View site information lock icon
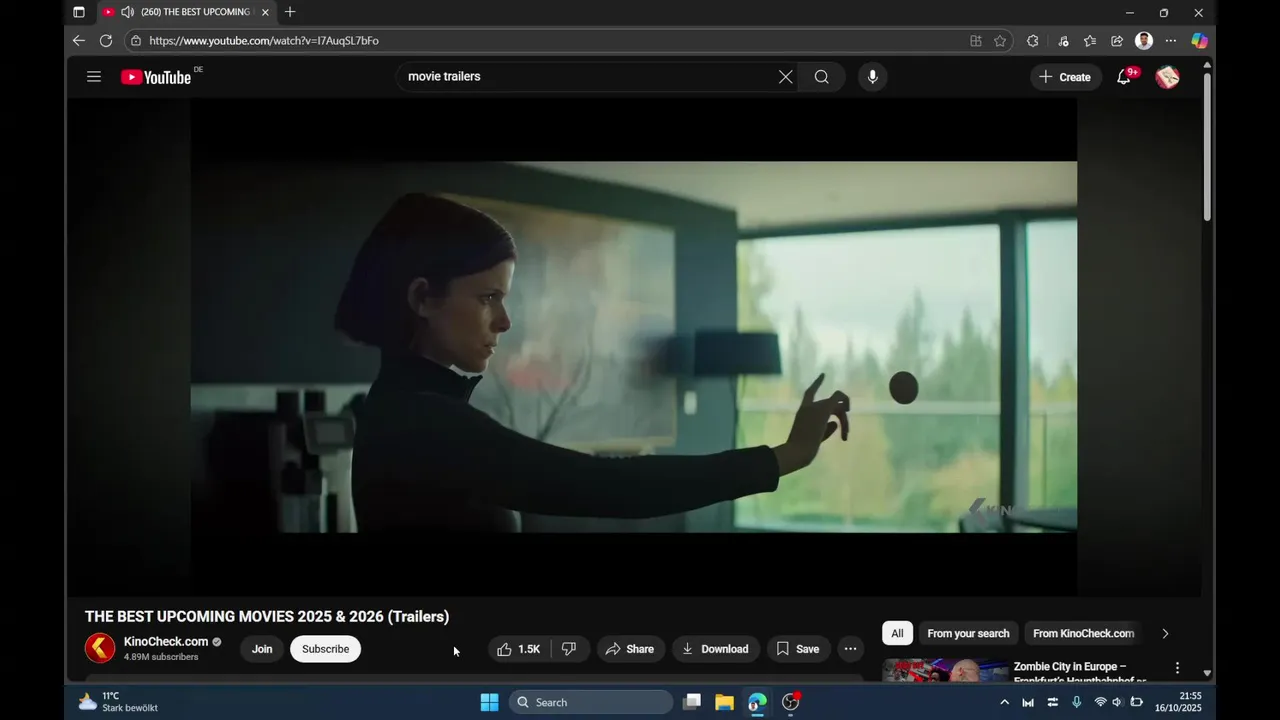The width and height of the screenshot is (1280, 720). point(137,41)
